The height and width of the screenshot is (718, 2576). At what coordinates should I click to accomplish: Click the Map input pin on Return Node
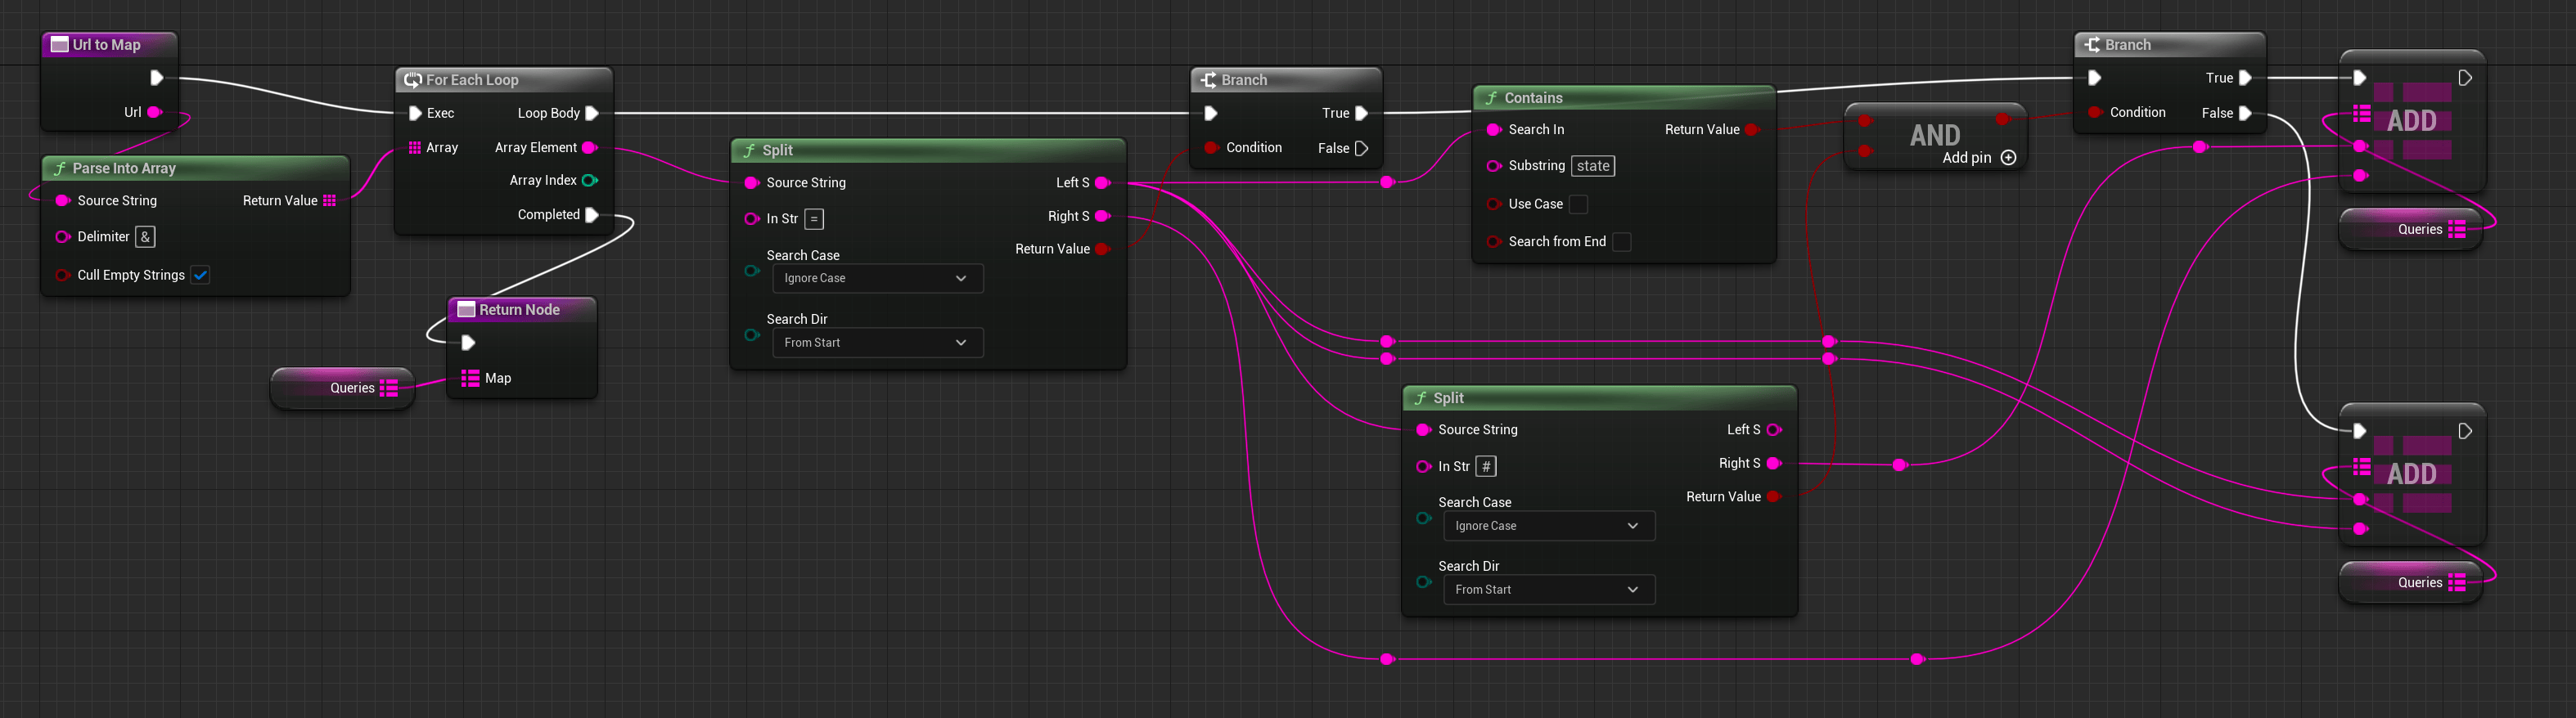470,378
